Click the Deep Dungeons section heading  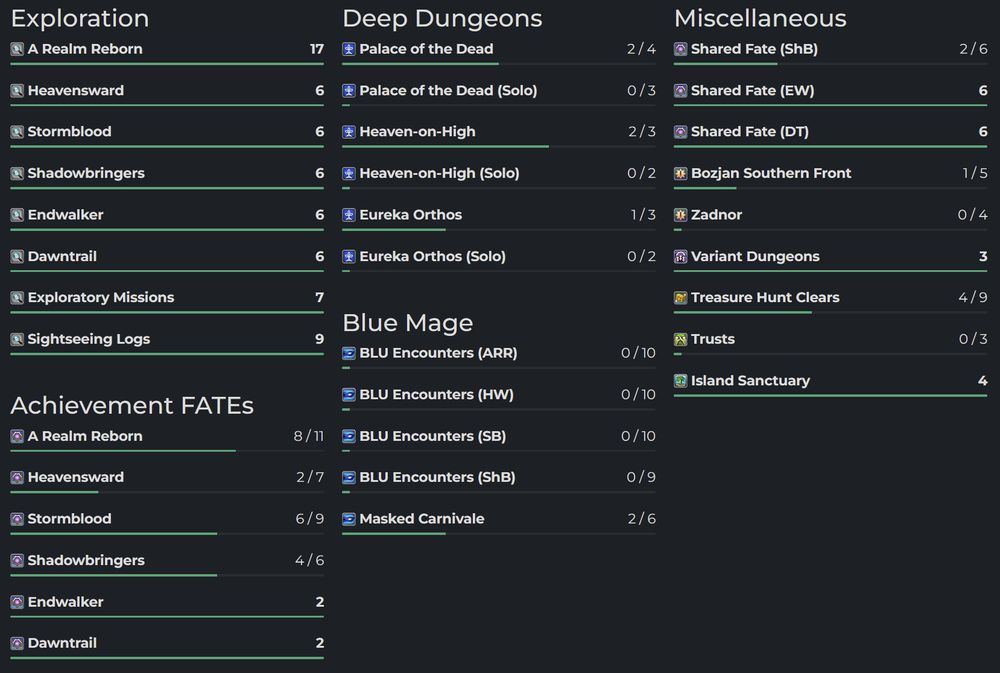[442, 18]
